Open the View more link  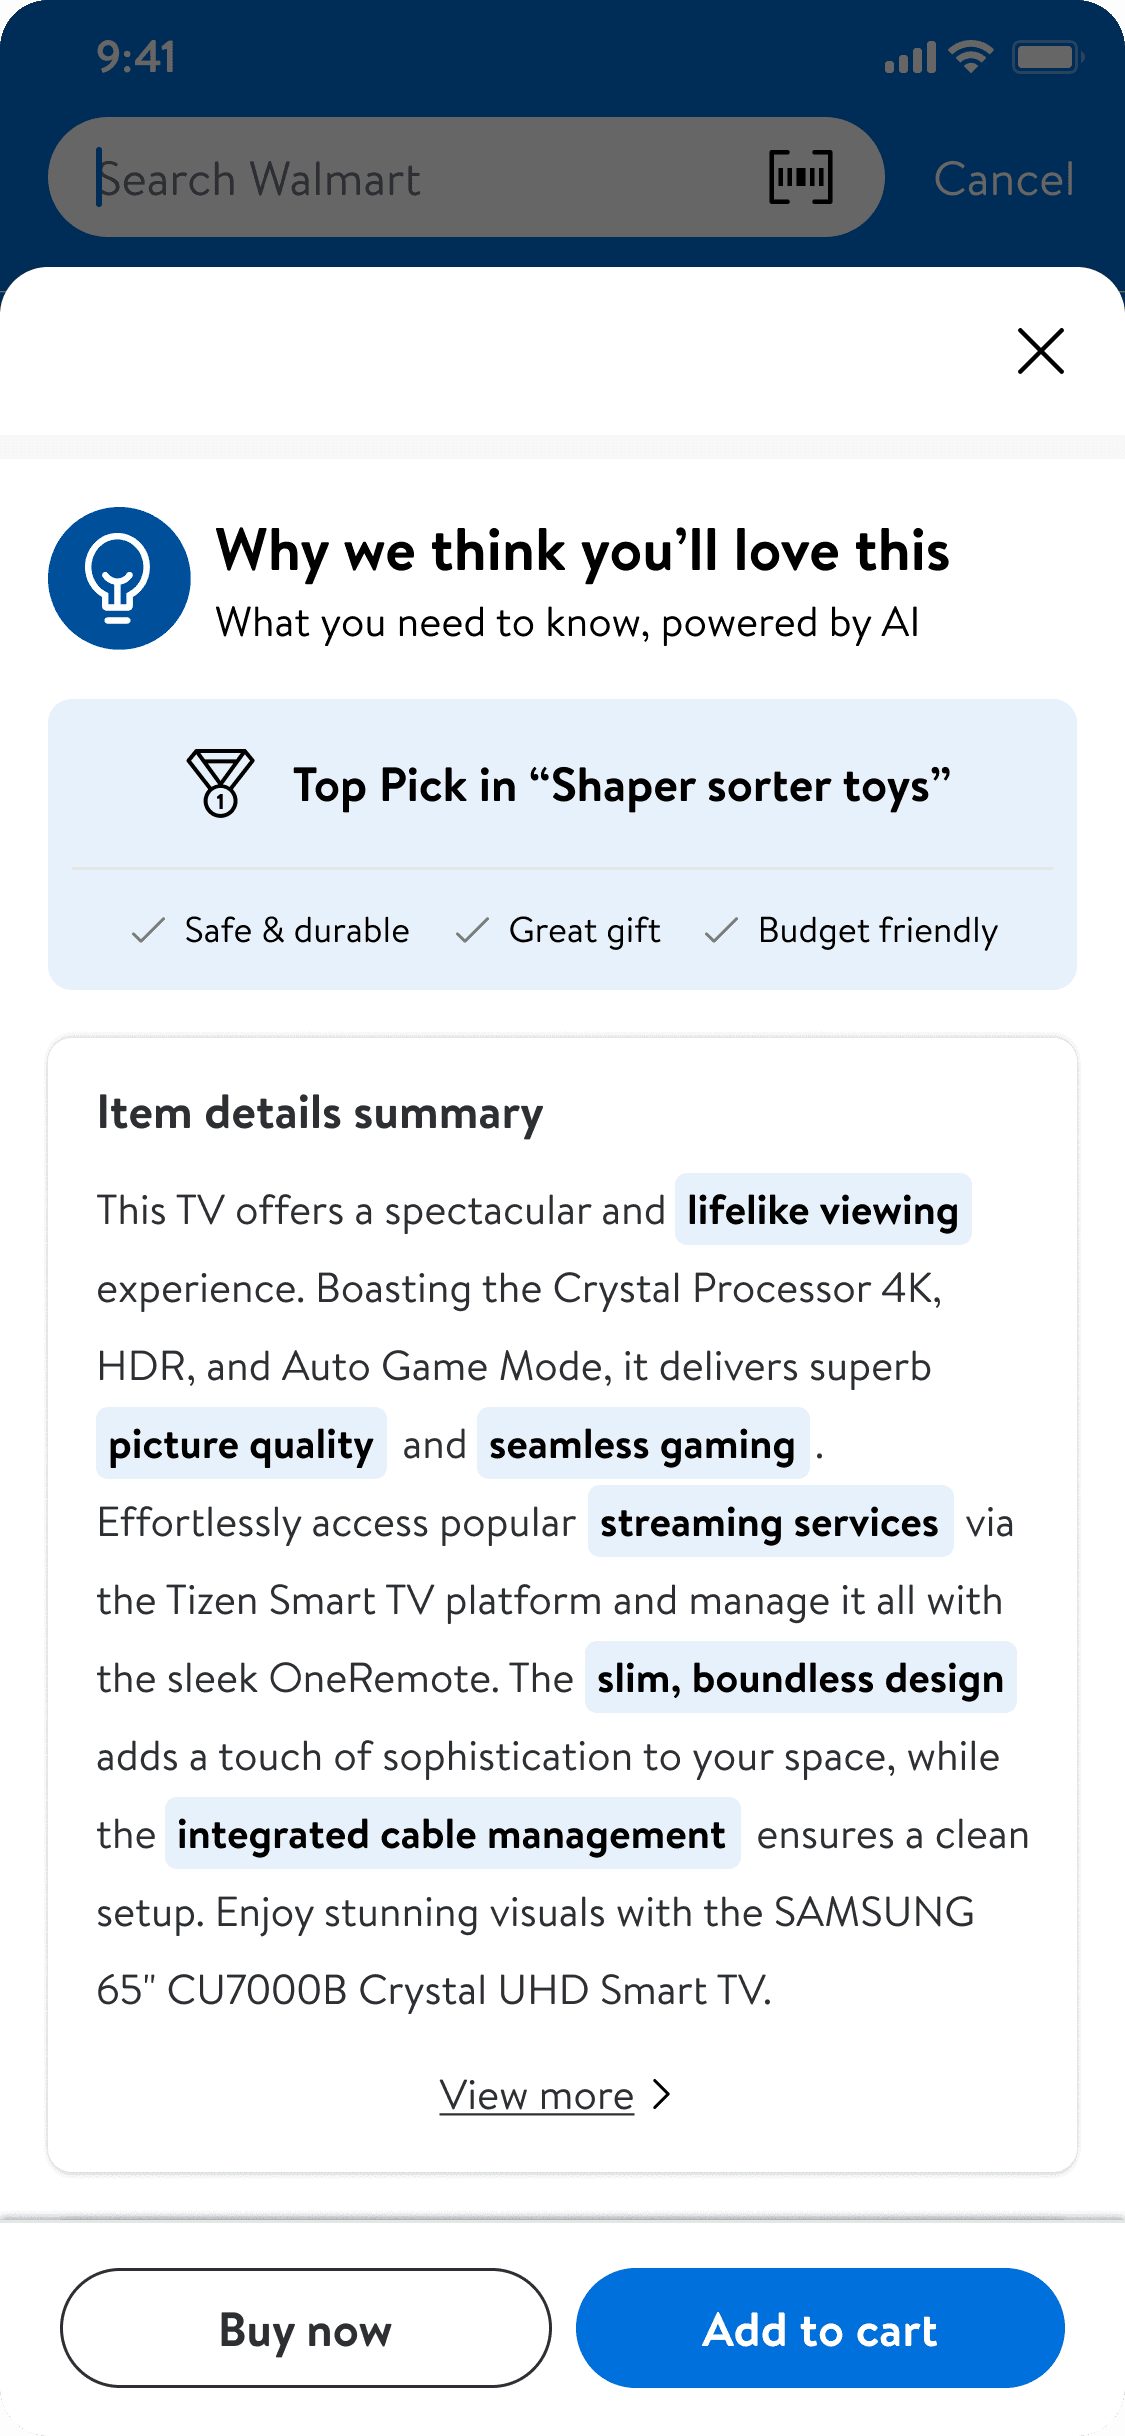tap(537, 2095)
